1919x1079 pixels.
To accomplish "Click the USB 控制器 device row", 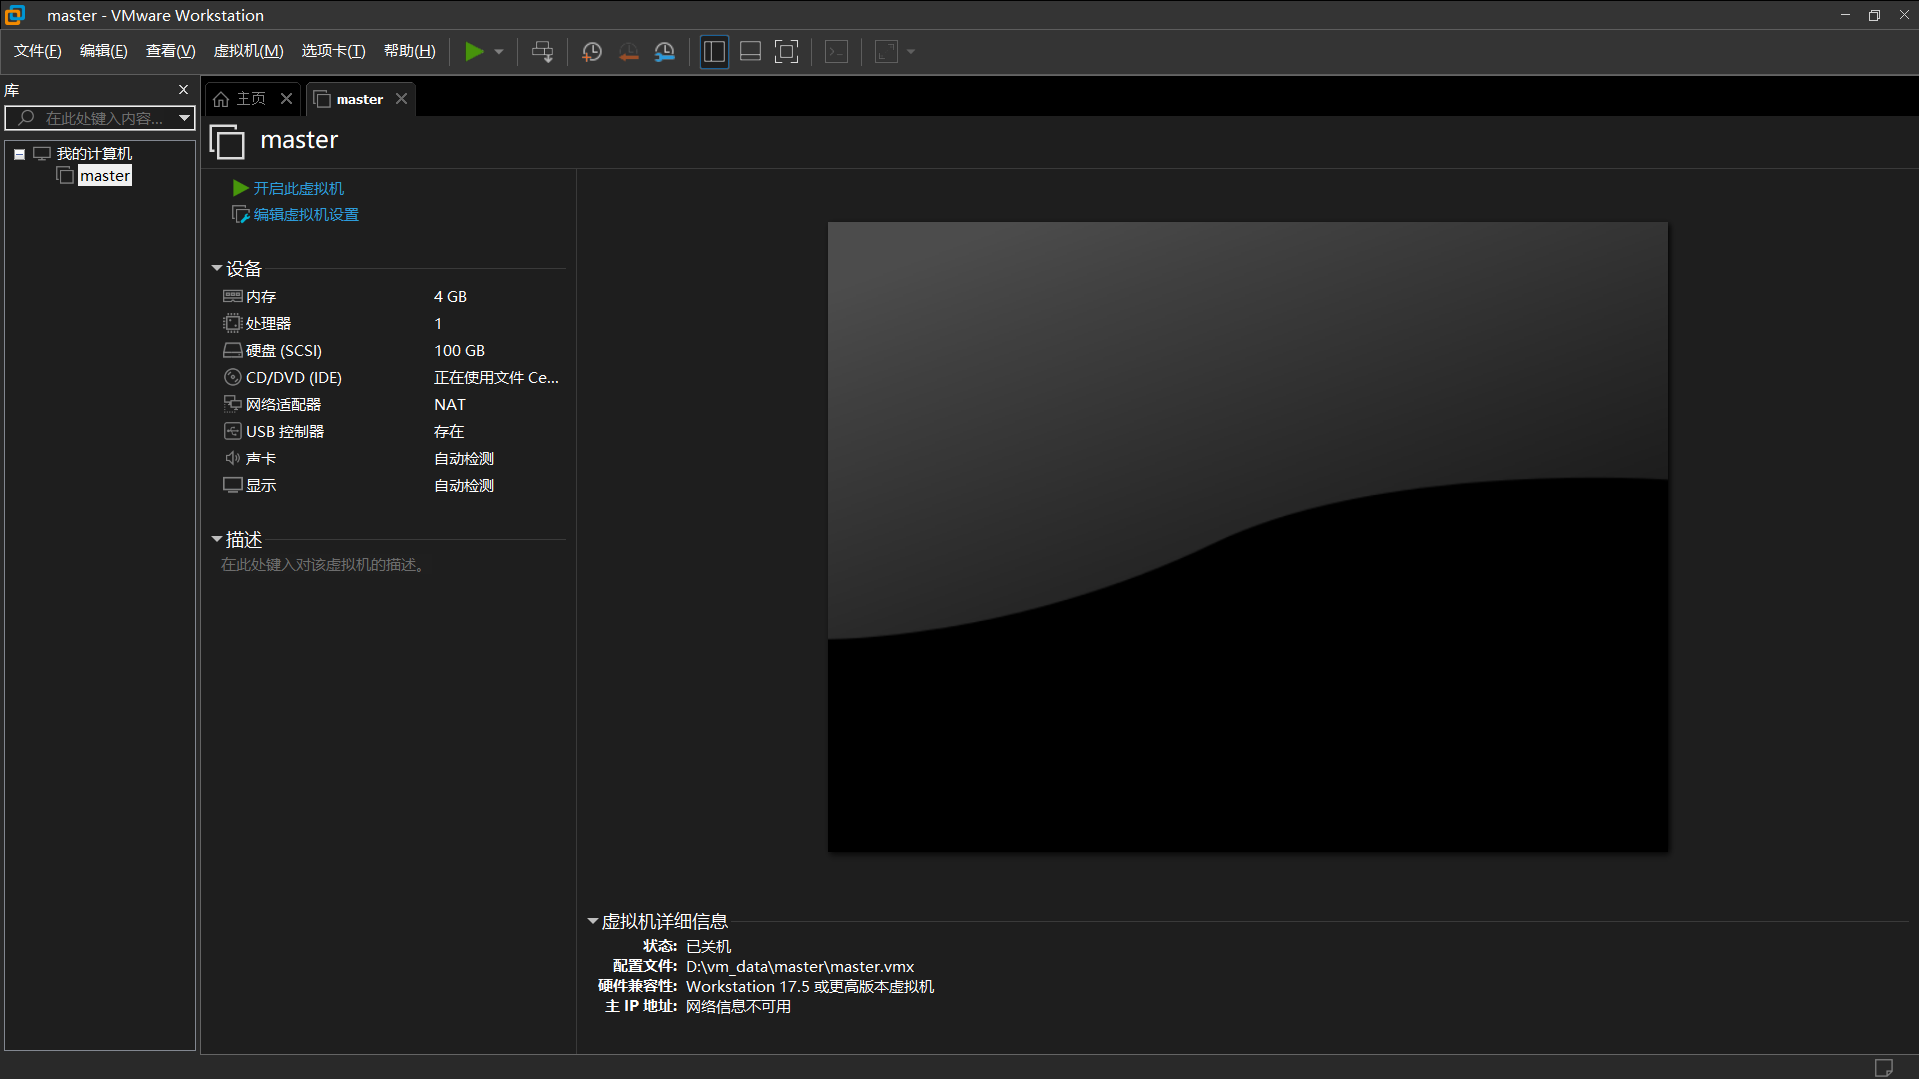I will (391, 432).
